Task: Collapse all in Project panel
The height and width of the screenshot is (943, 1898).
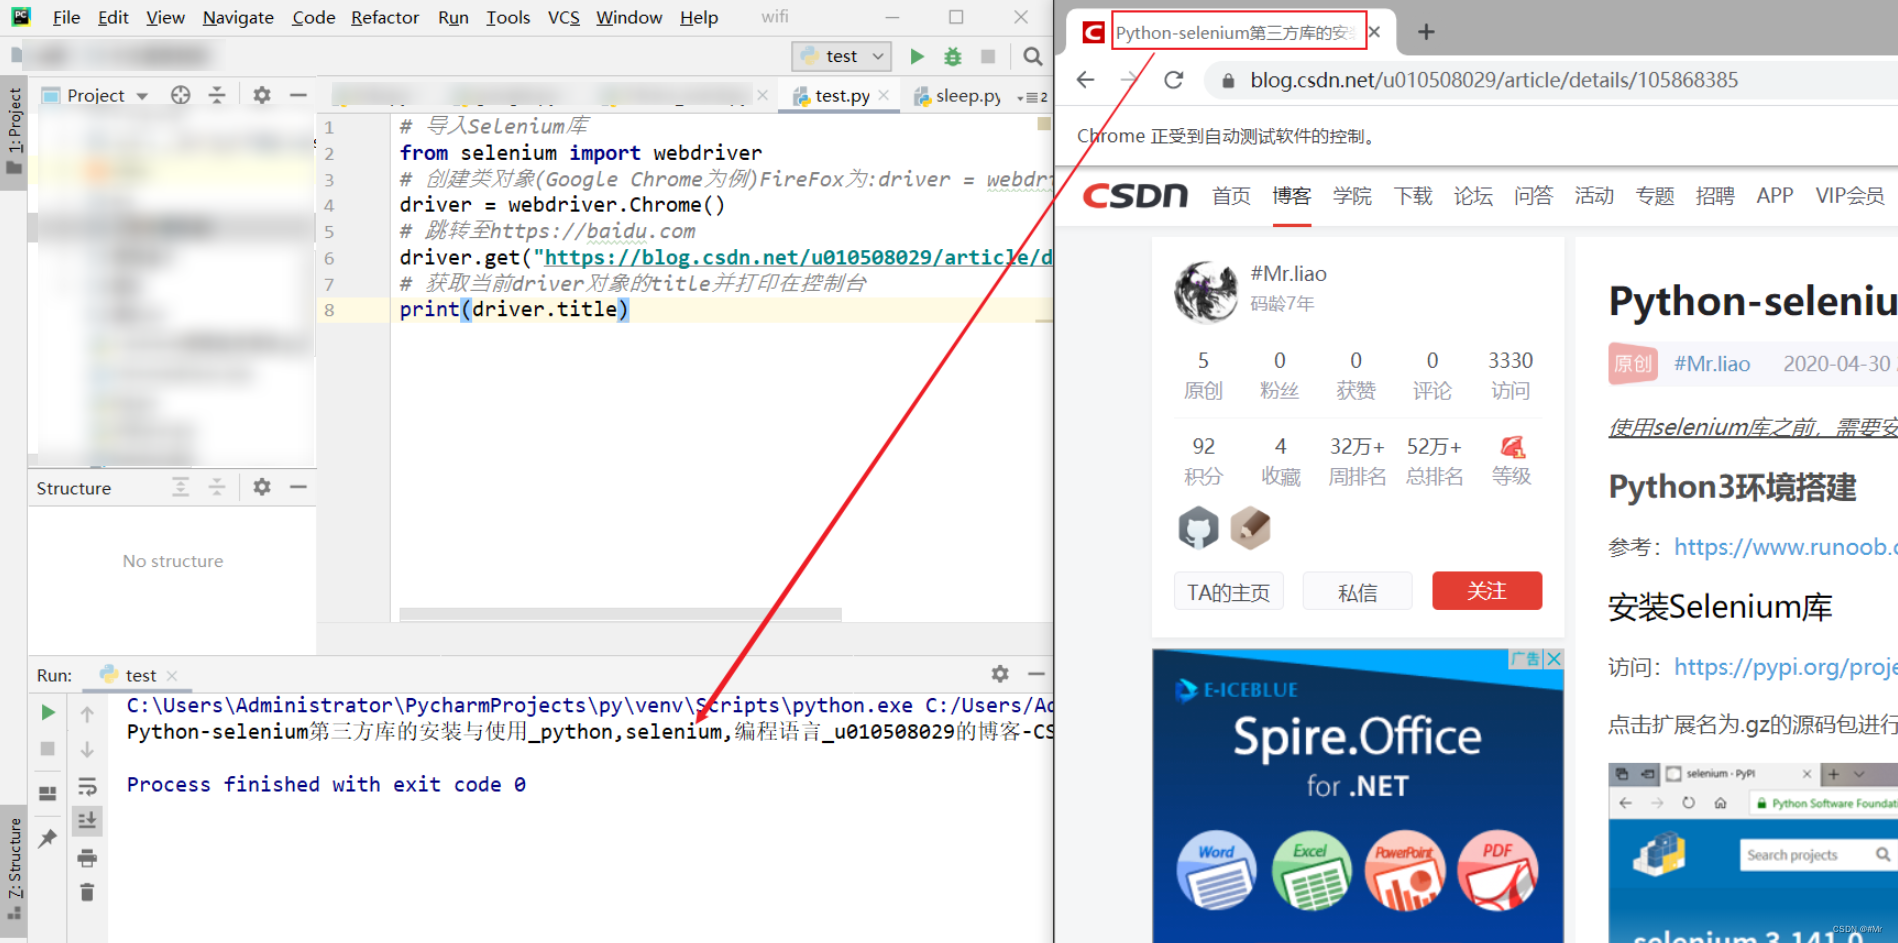Action: 217,95
